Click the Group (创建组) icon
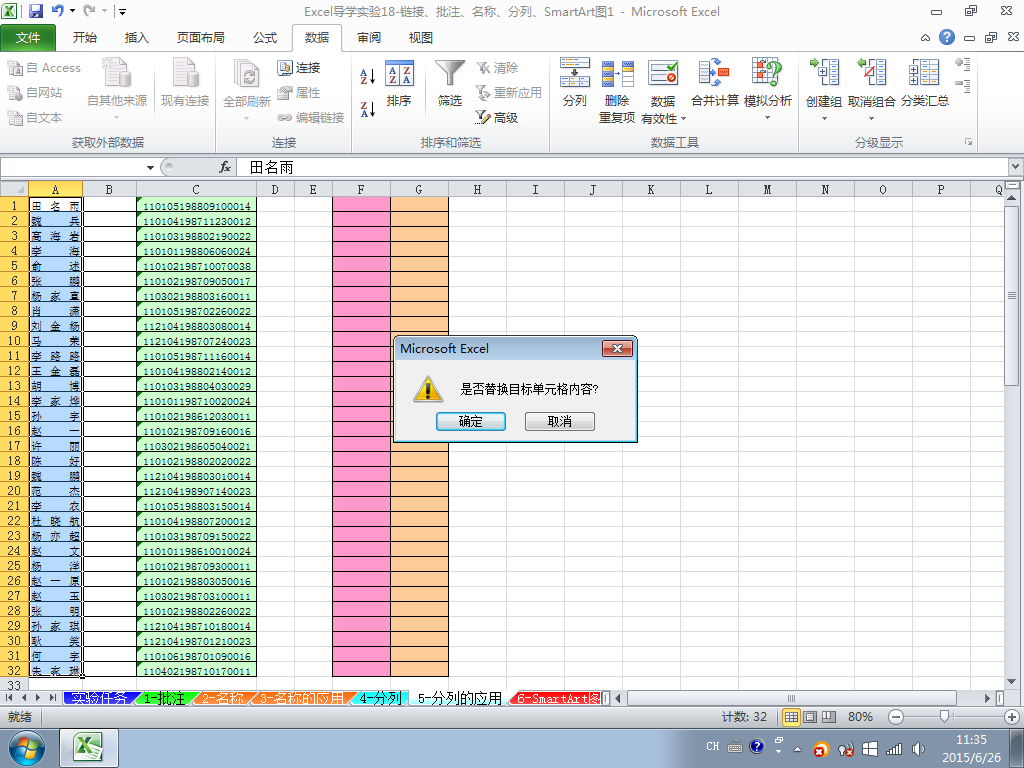1024x768 pixels. coord(824,72)
